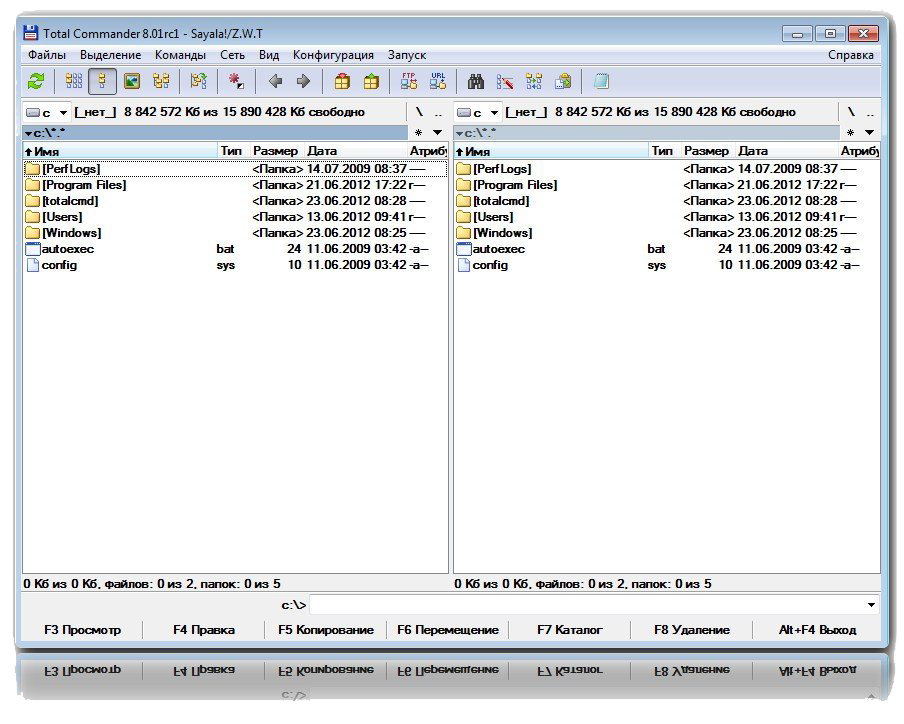Select [Users] folder in right panel
This screenshot has height=724, width=904.
(666, 217)
